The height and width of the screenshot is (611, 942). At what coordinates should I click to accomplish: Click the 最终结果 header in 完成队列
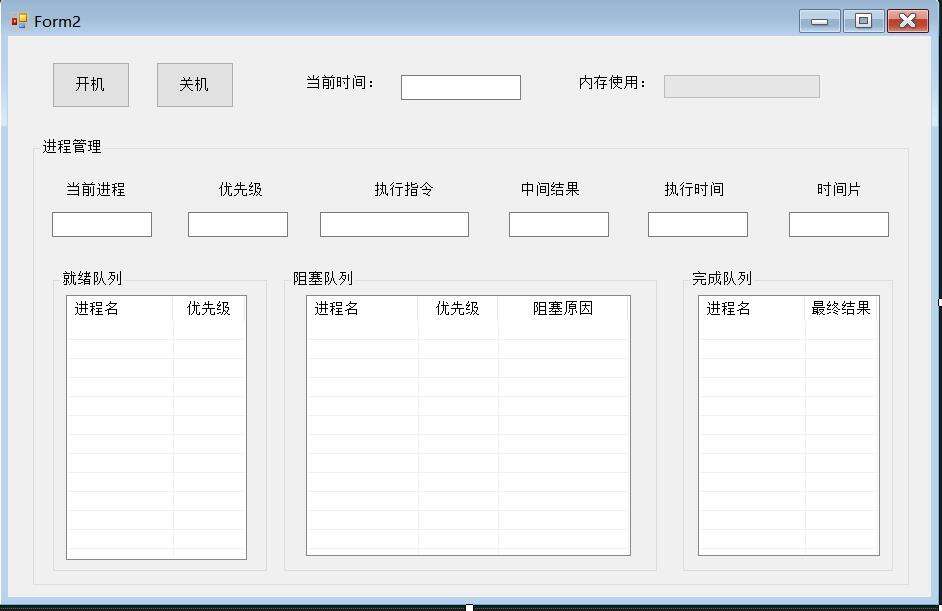[843, 309]
